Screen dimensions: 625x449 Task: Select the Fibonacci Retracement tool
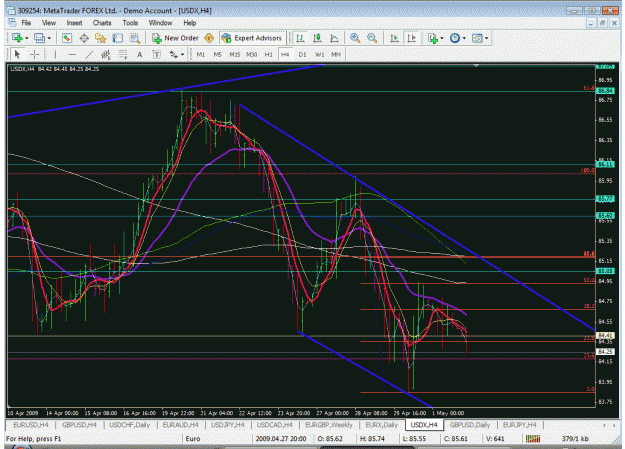point(123,55)
